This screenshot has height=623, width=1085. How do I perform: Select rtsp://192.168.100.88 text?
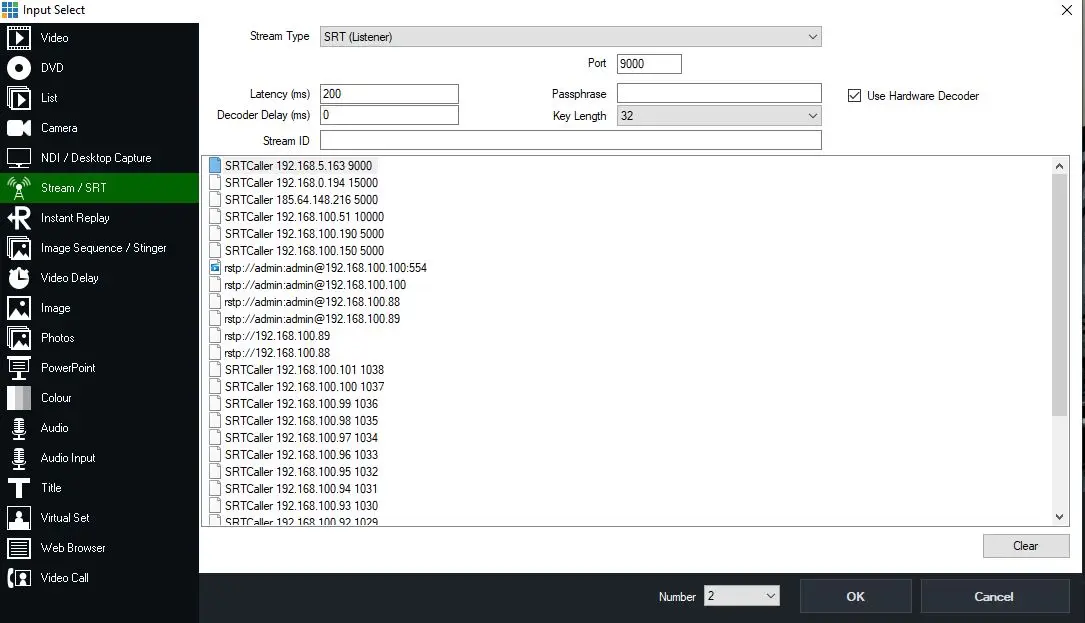(x=277, y=353)
